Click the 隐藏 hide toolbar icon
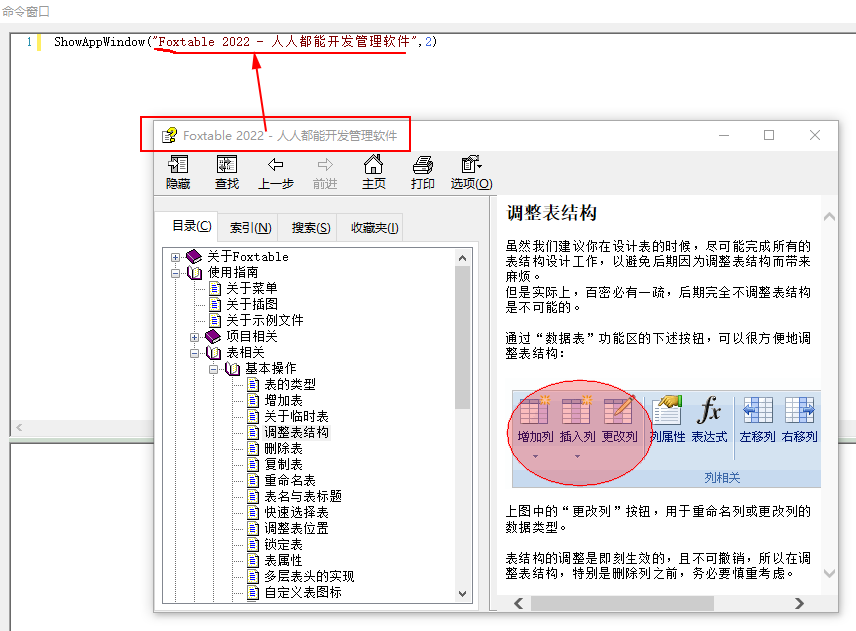Screen dimensions: 856x631 tap(178, 164)
